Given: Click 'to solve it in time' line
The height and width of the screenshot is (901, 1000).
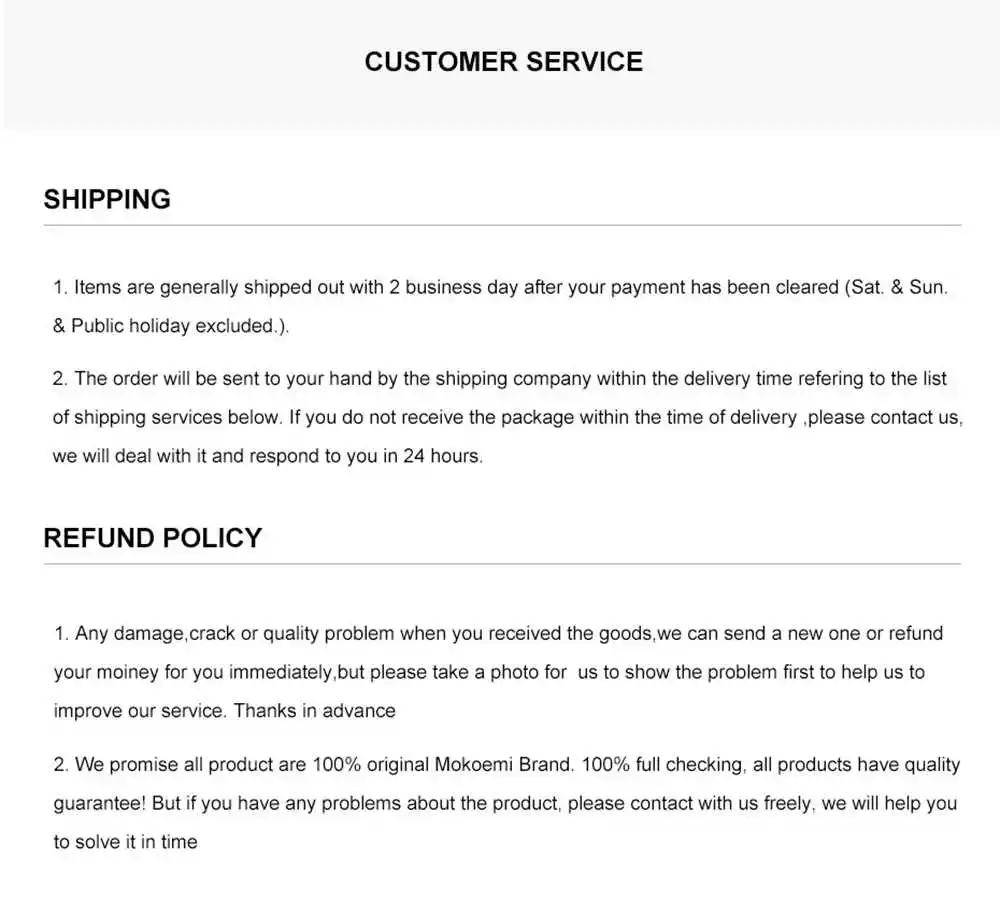Looking at the screenshot, I should (126, 842).
